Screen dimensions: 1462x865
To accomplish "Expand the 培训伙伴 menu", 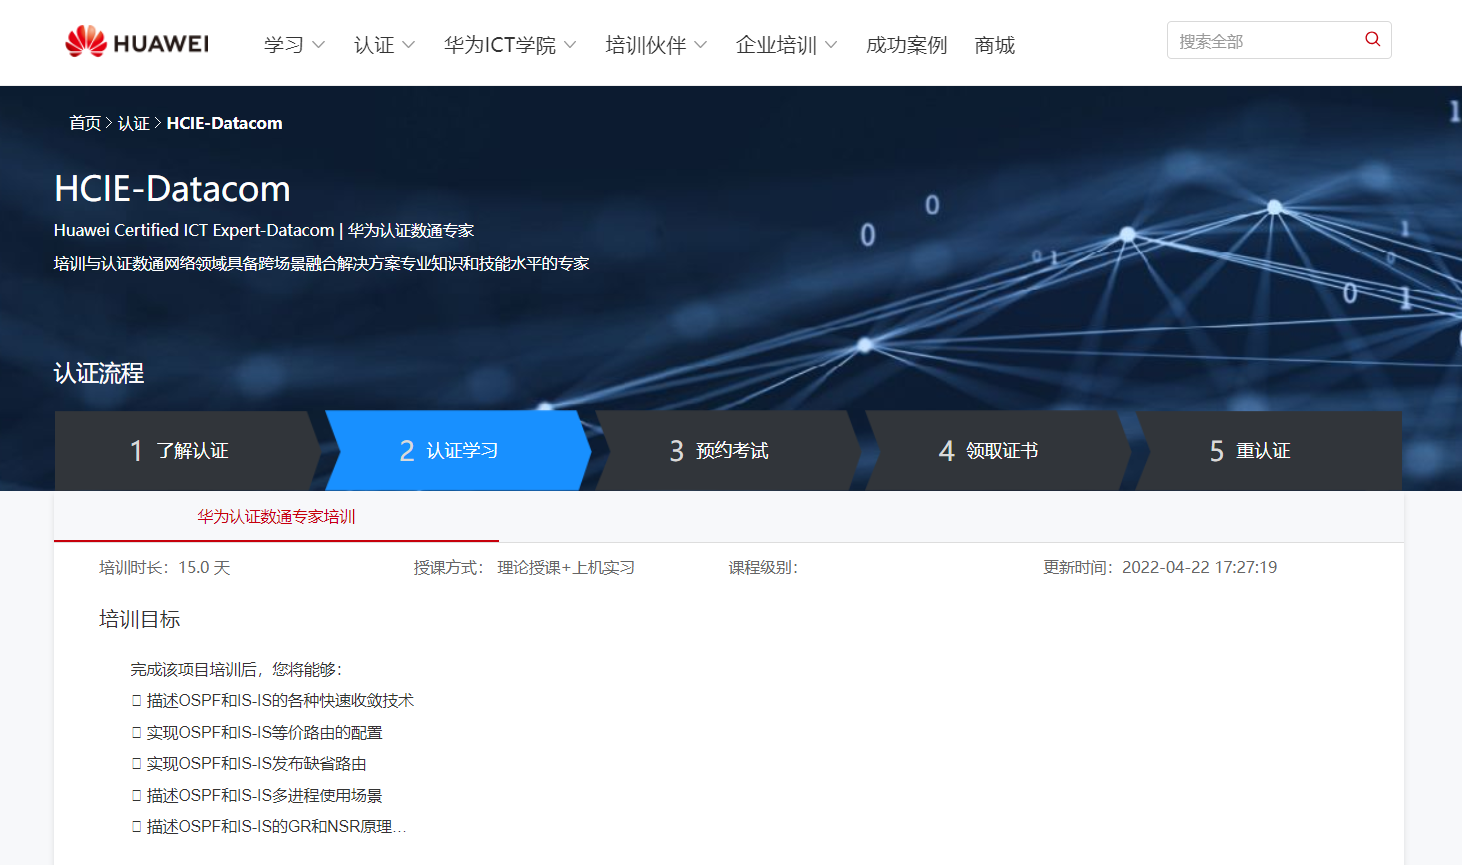I will click(656, 45).
